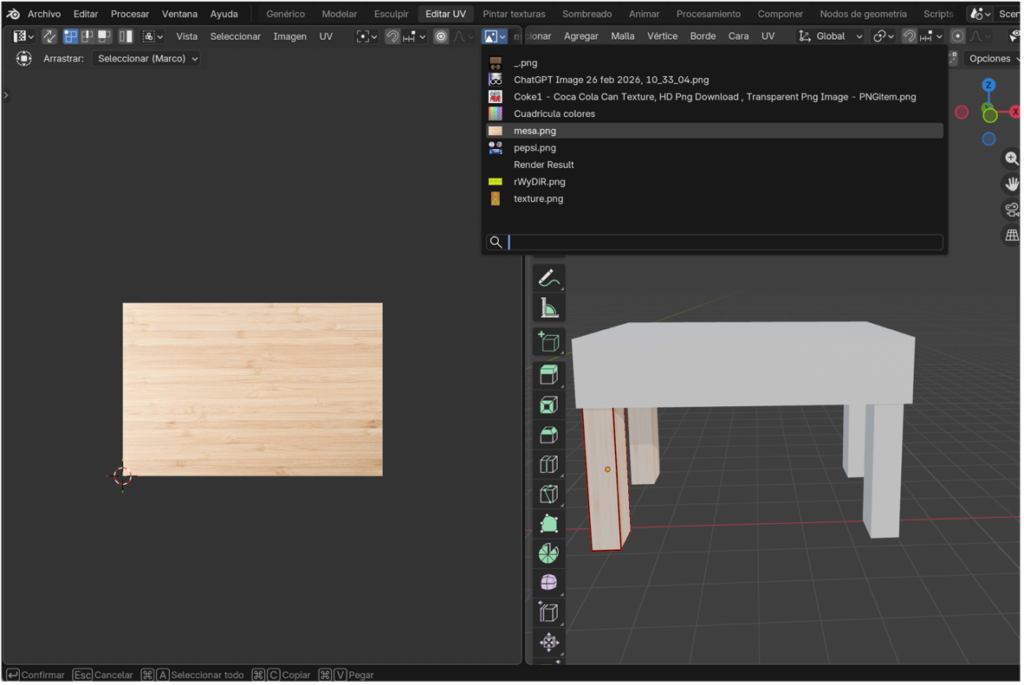Select the Knife tool

(x=549, y=493)
